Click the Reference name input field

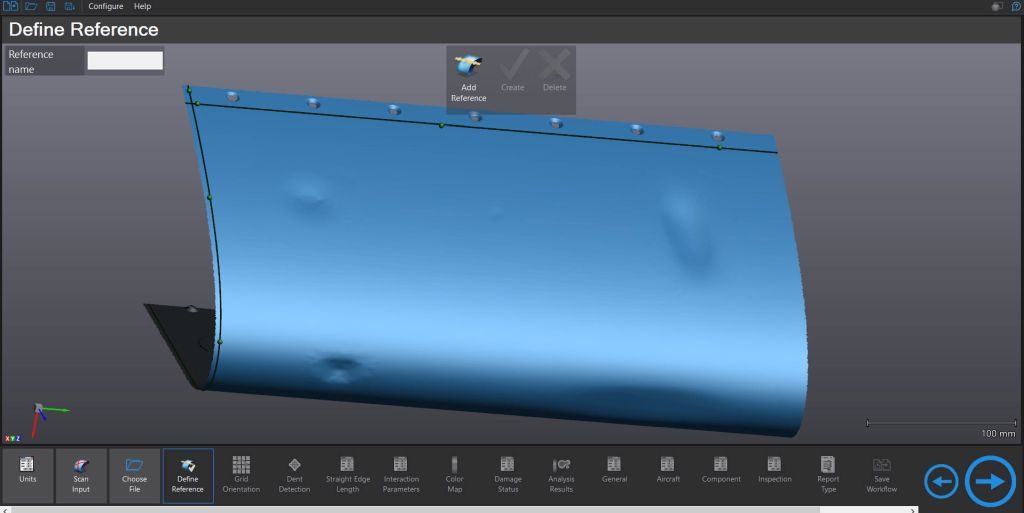[125, 61]
